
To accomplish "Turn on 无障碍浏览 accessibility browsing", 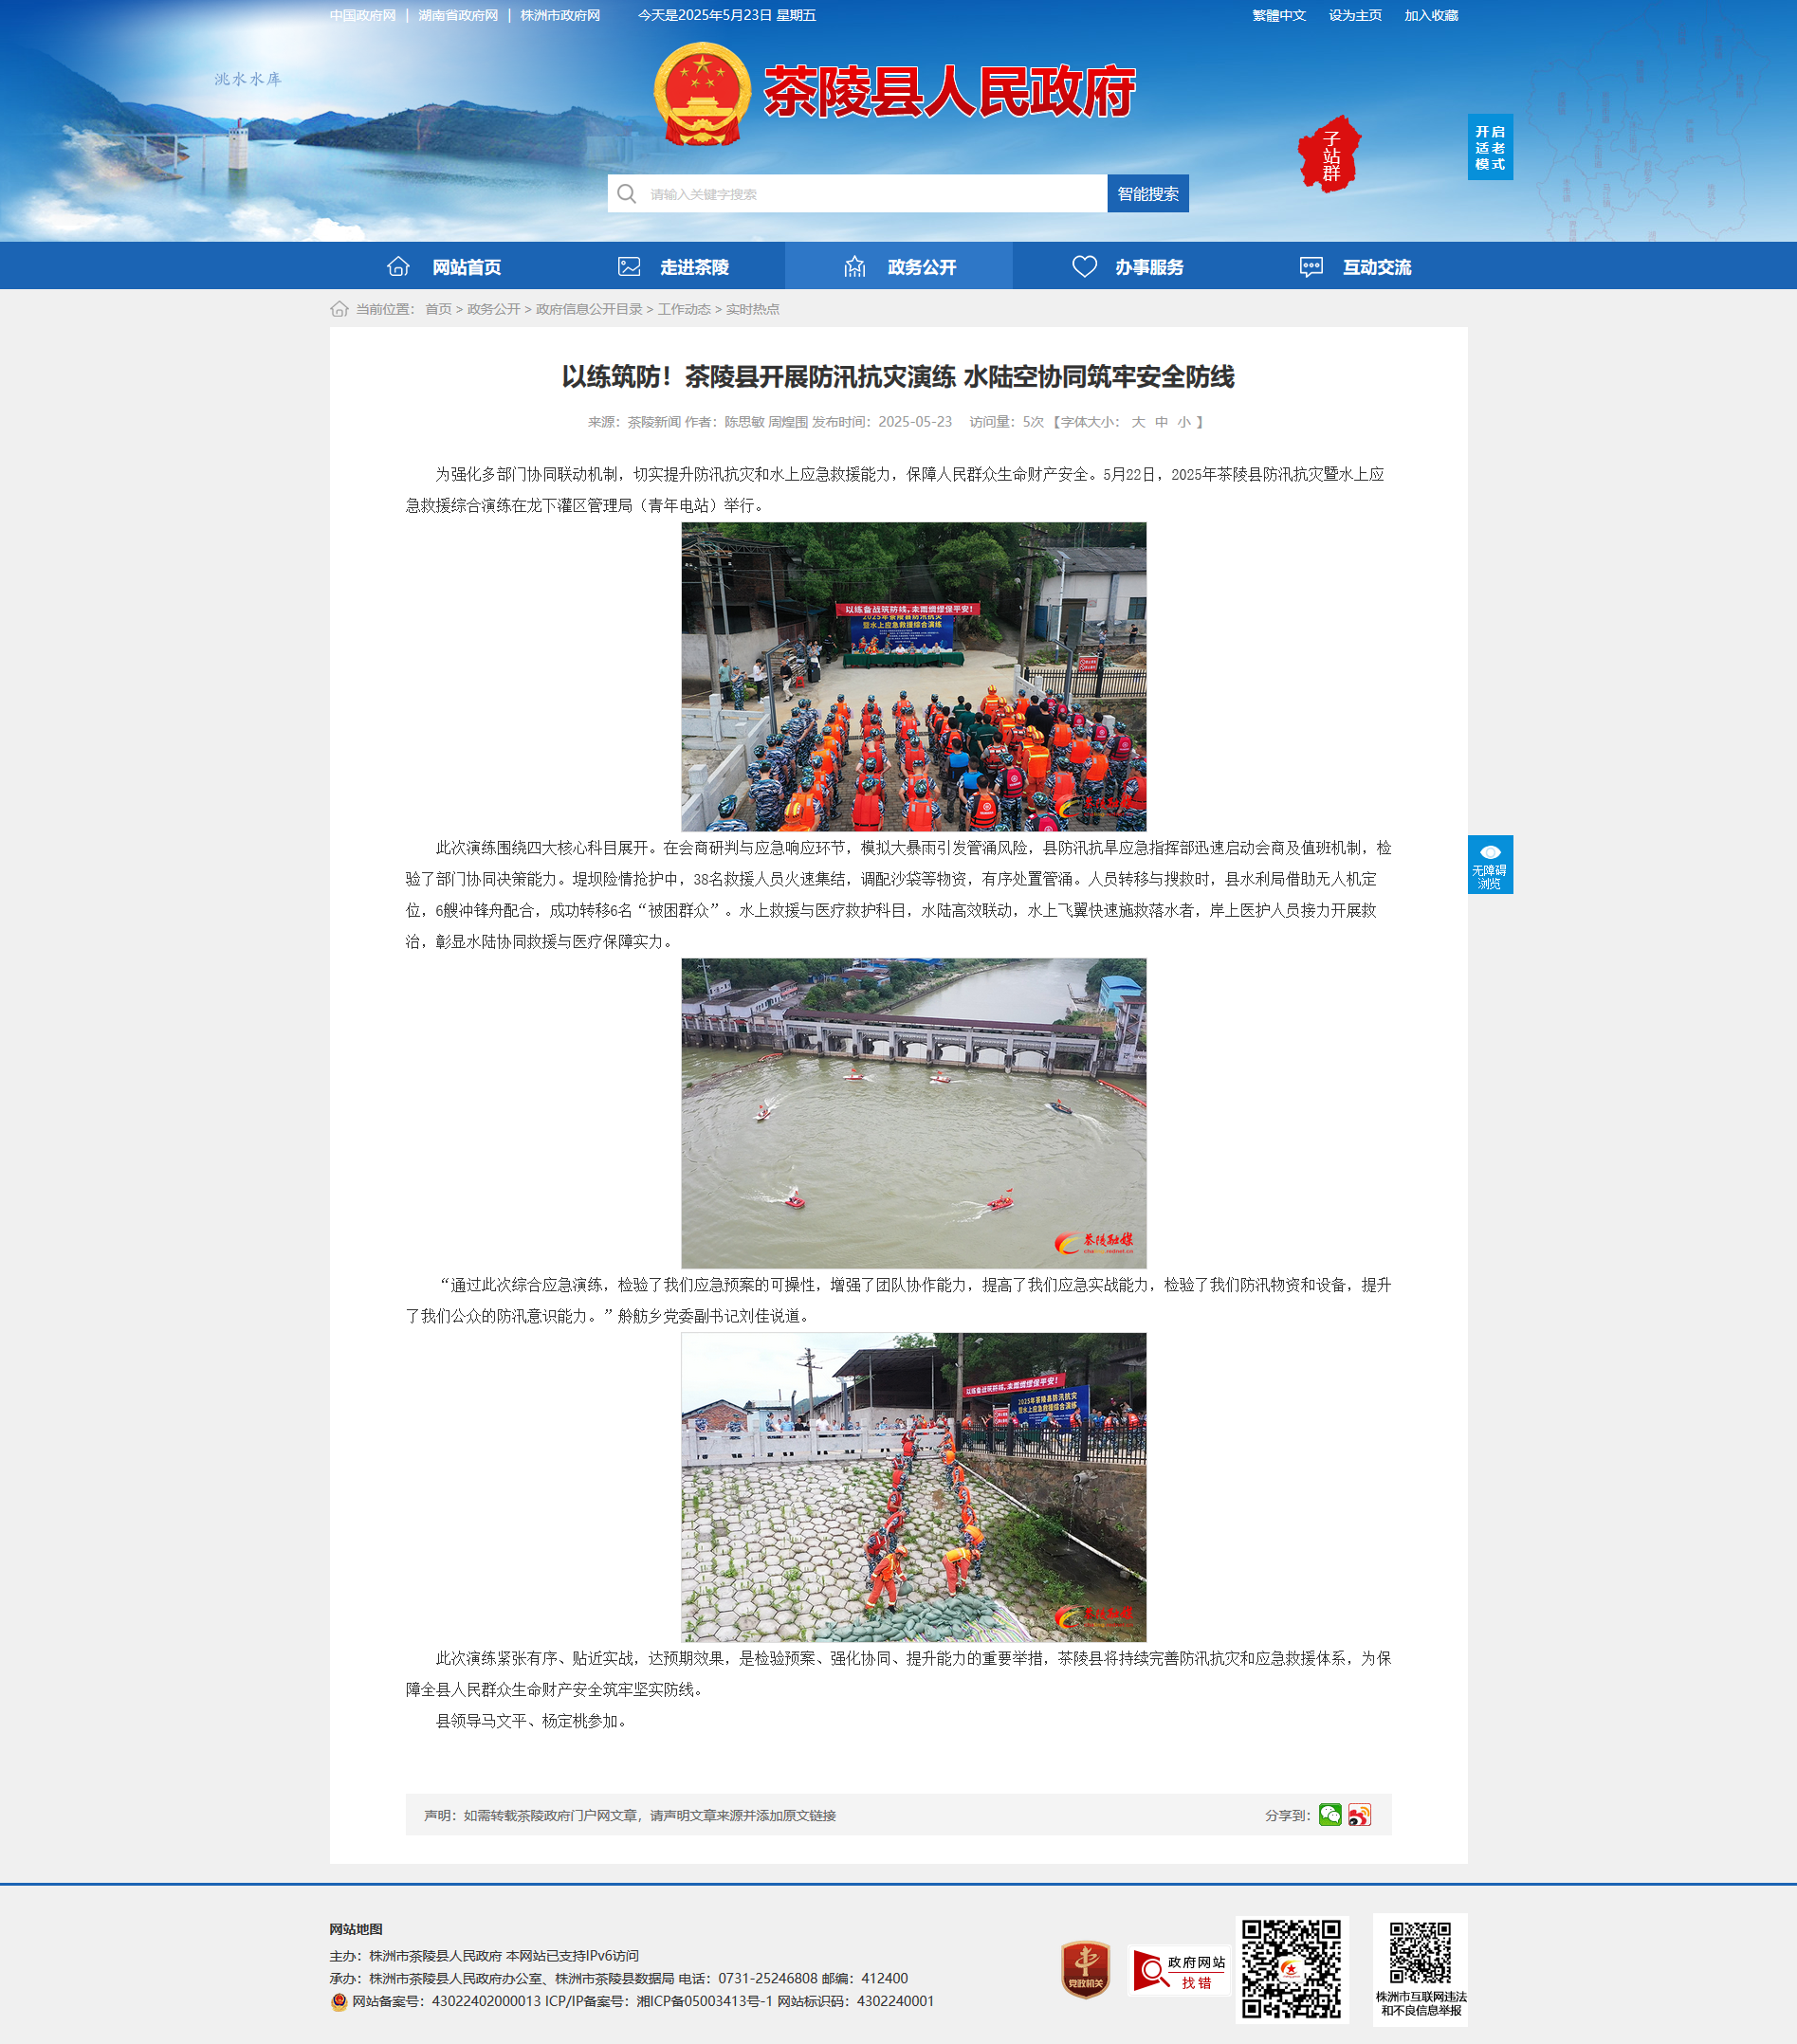I will coord(1490,864).
